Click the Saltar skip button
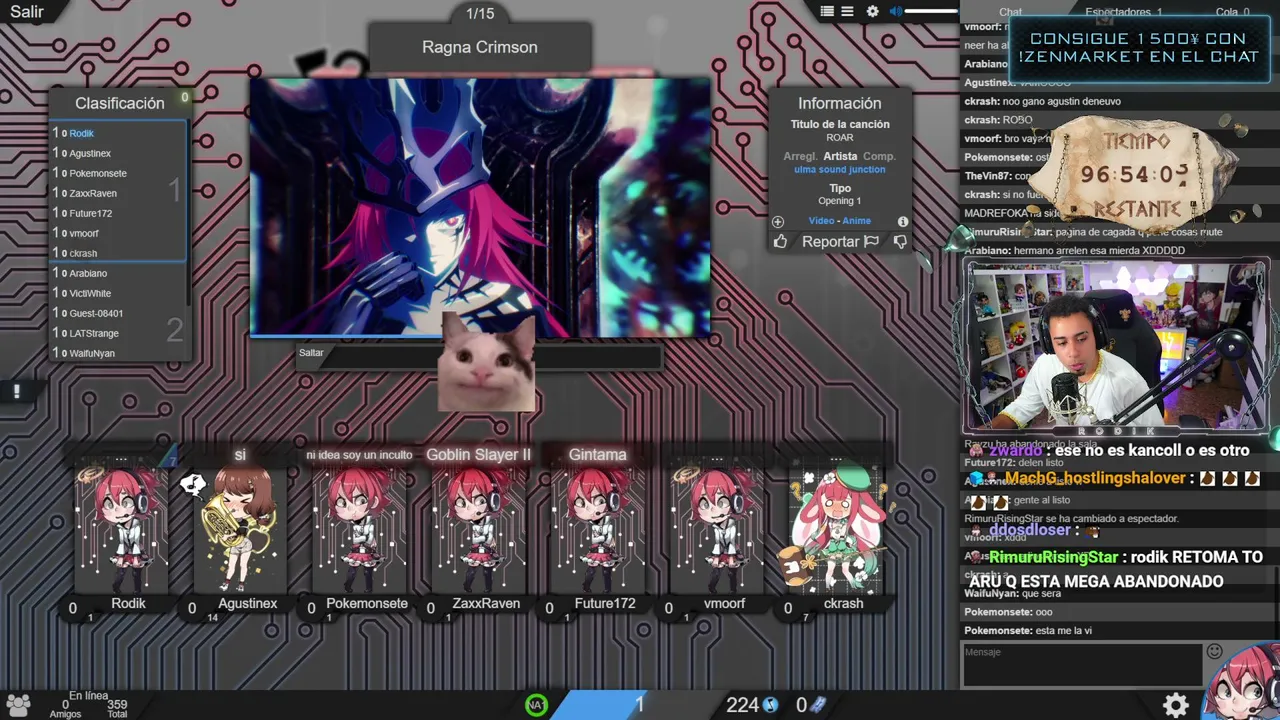 pos(311,353)
